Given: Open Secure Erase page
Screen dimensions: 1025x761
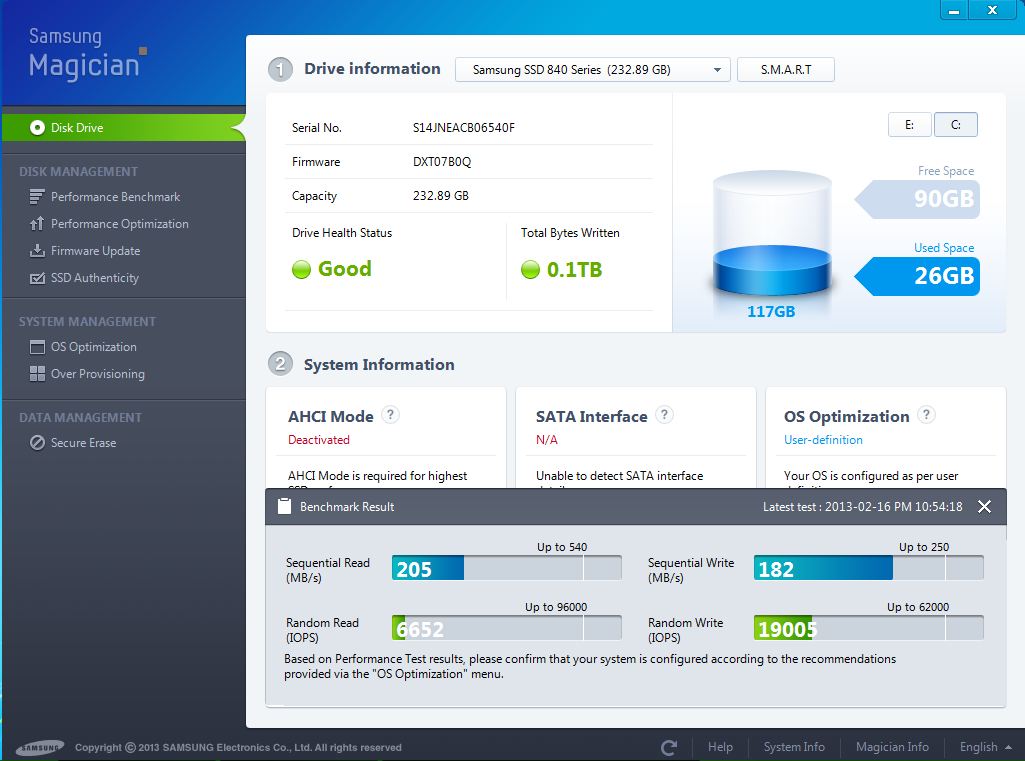Looking at the screenshot, I should 84,443.
